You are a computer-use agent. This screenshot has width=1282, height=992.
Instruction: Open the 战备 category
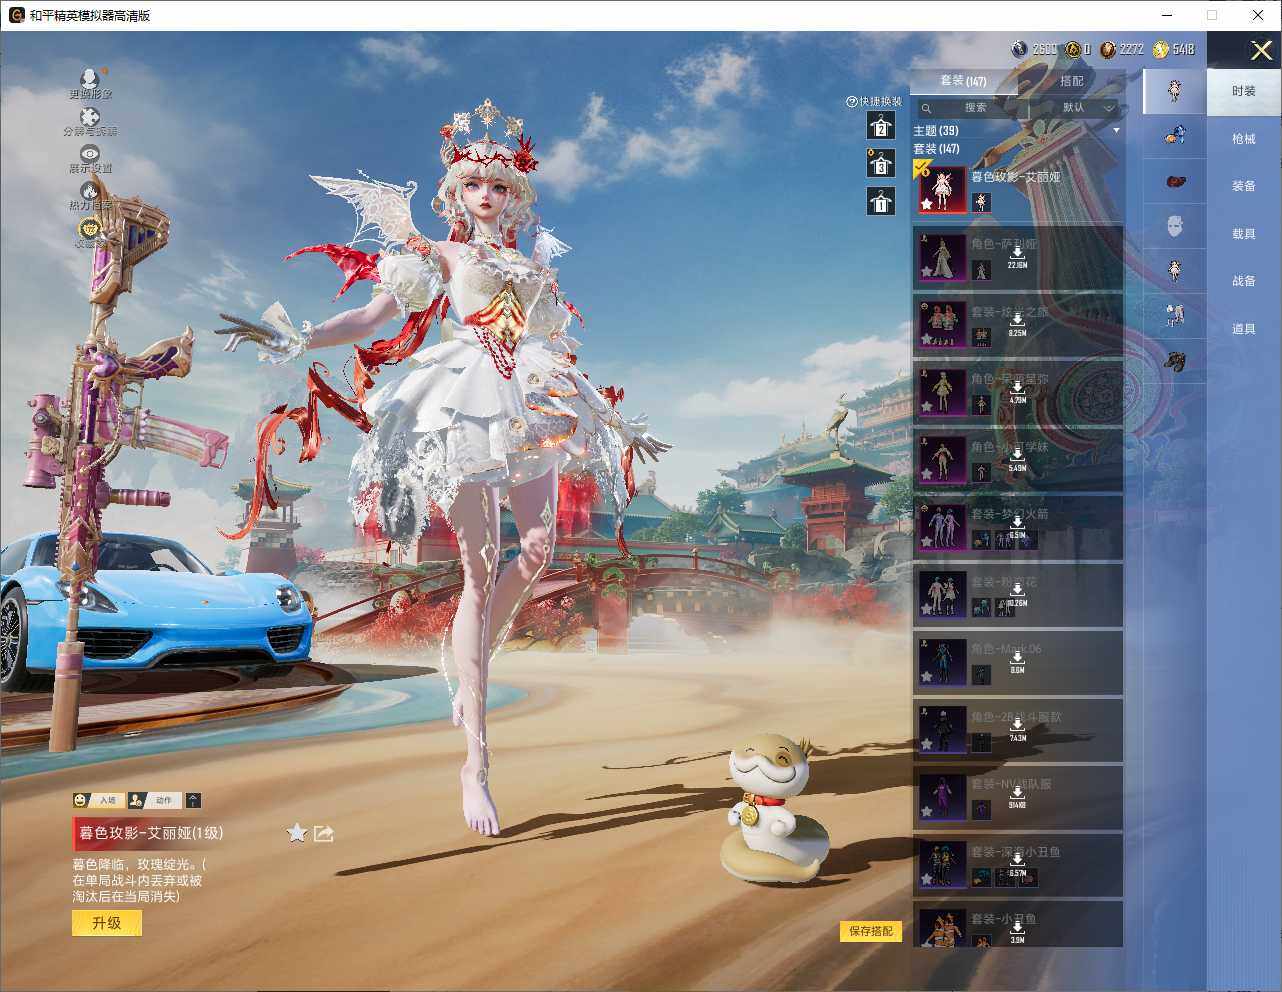point(1244,281)
